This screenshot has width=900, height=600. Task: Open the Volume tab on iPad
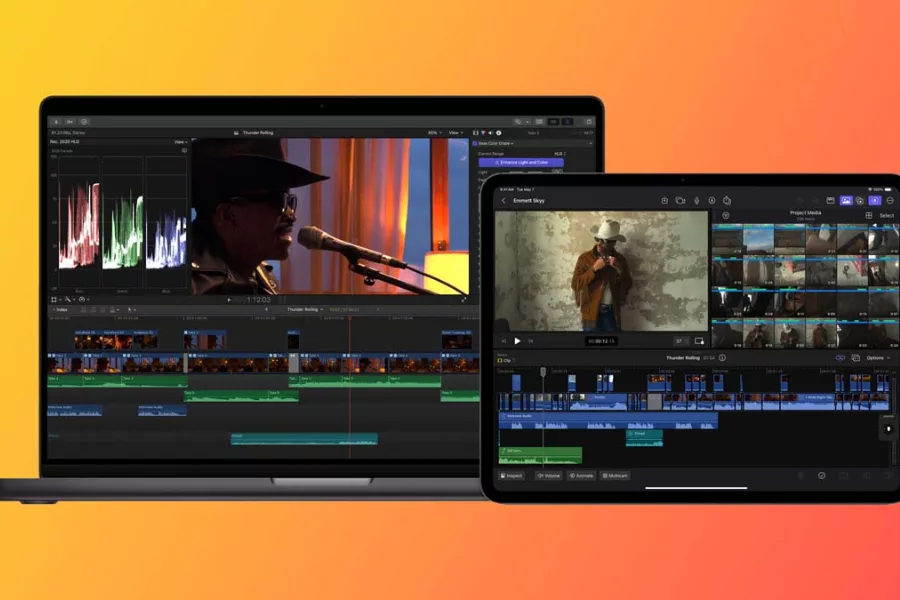click(548, 476)
